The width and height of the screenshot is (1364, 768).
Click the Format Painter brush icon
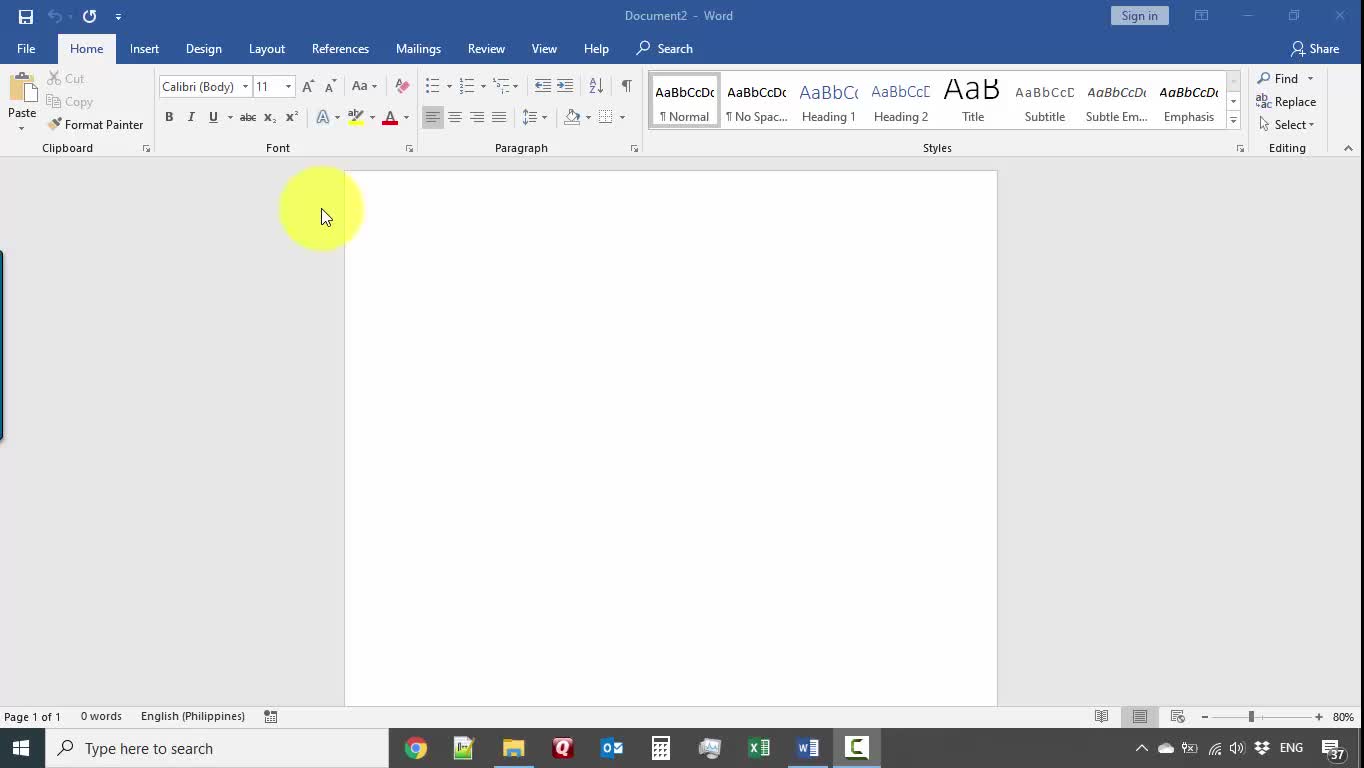click(55, 125)
